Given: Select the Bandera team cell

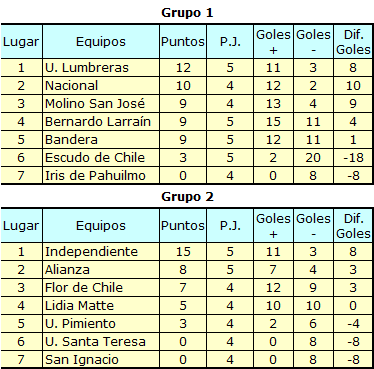Looking at the screenshot, I should click(101, 140).
